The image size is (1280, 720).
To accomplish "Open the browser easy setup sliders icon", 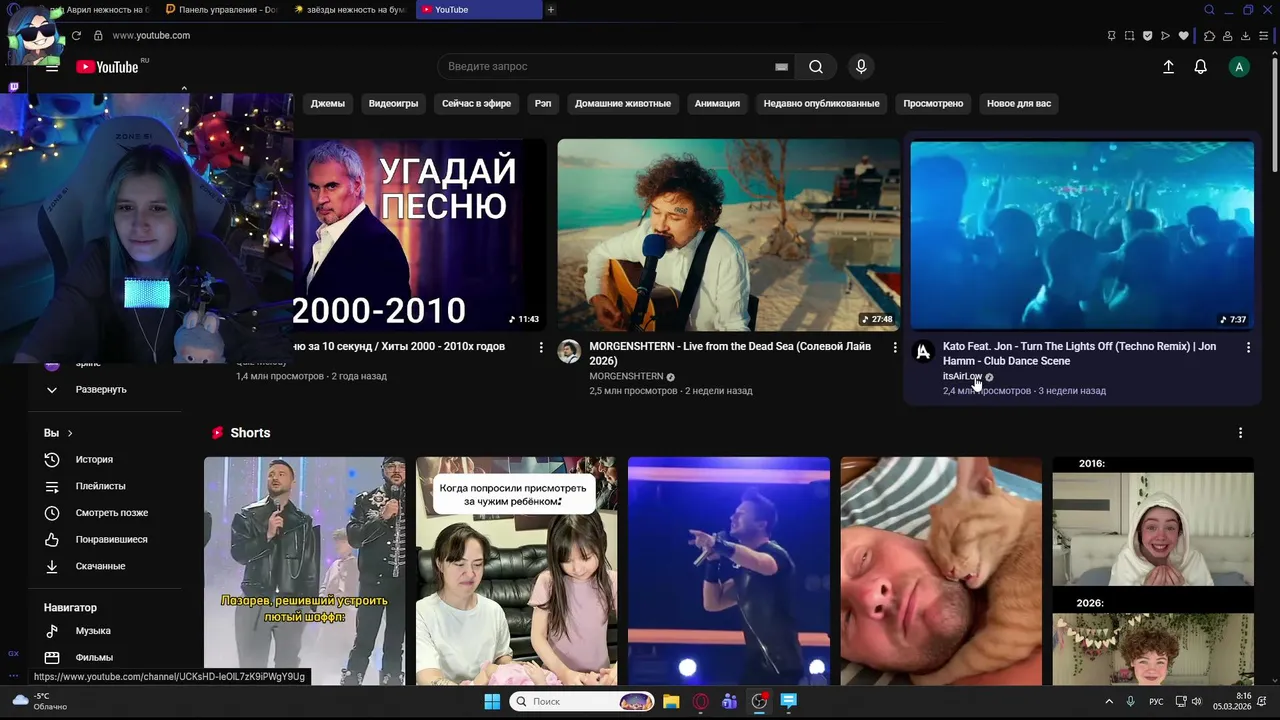I will (1264, 36).
